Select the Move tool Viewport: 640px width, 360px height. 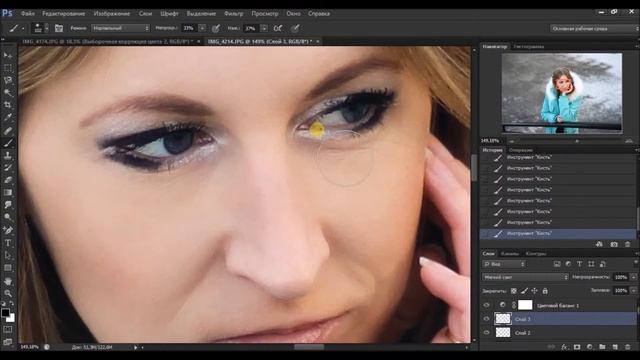click(8, 55)
